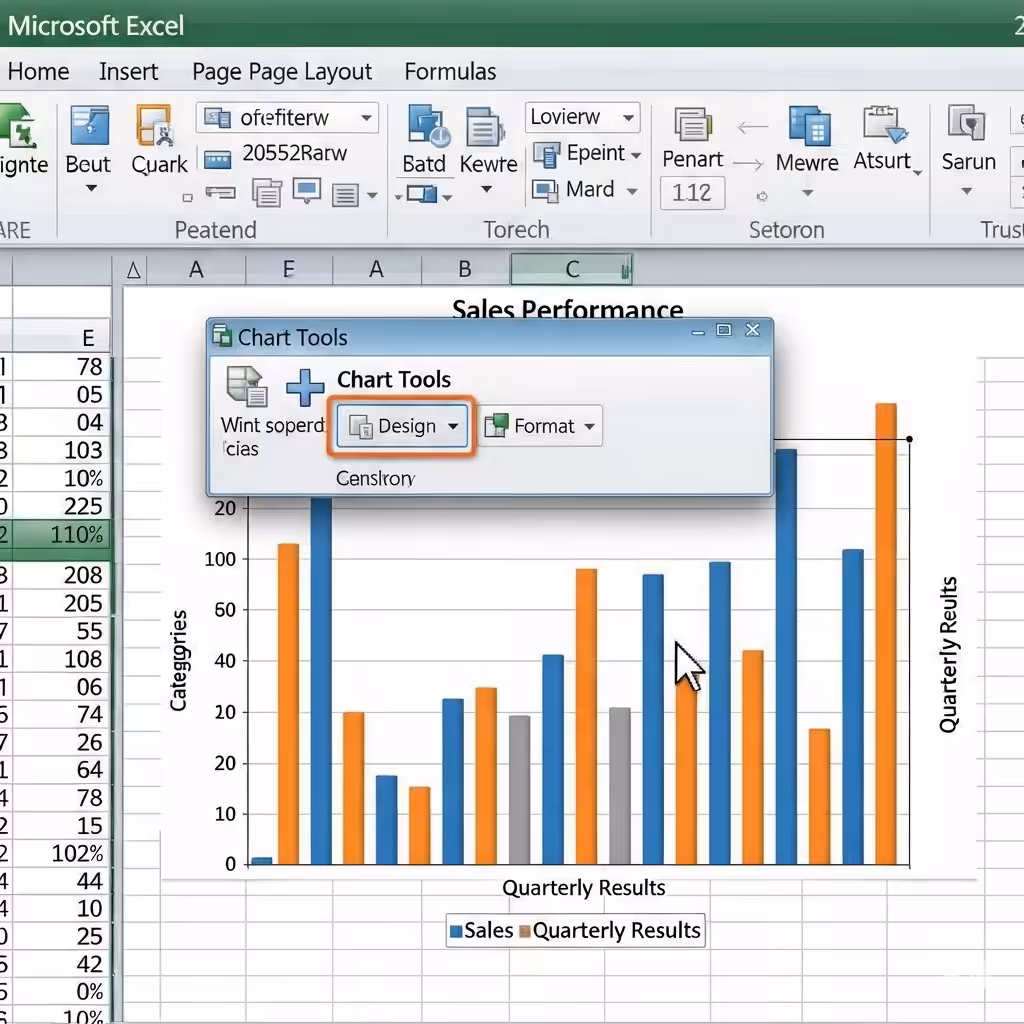Click the 20552Rarw item icon
This screenshot has width=1024, height=1024.
click(217, 158)
